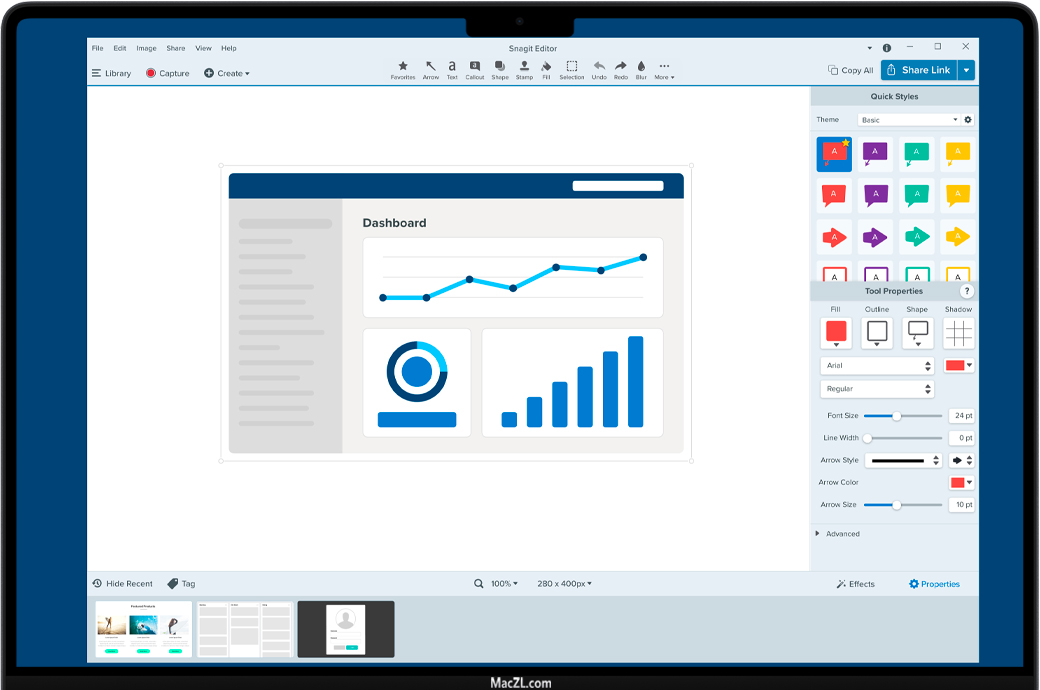Image resolution: width=1040 pixels, height=690 pixels.
Task: Click Copy All
Action: click(x=850, y=70)
